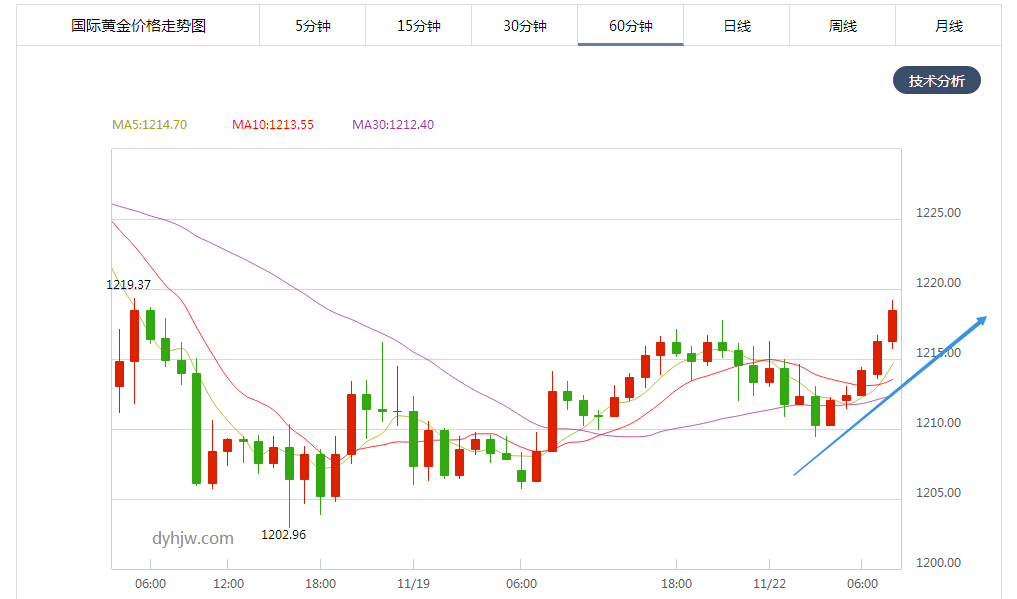The height and width of the screenshot is (599, 1017).
Task: Click the 1202.96 low price label
Action: (283, 535)
